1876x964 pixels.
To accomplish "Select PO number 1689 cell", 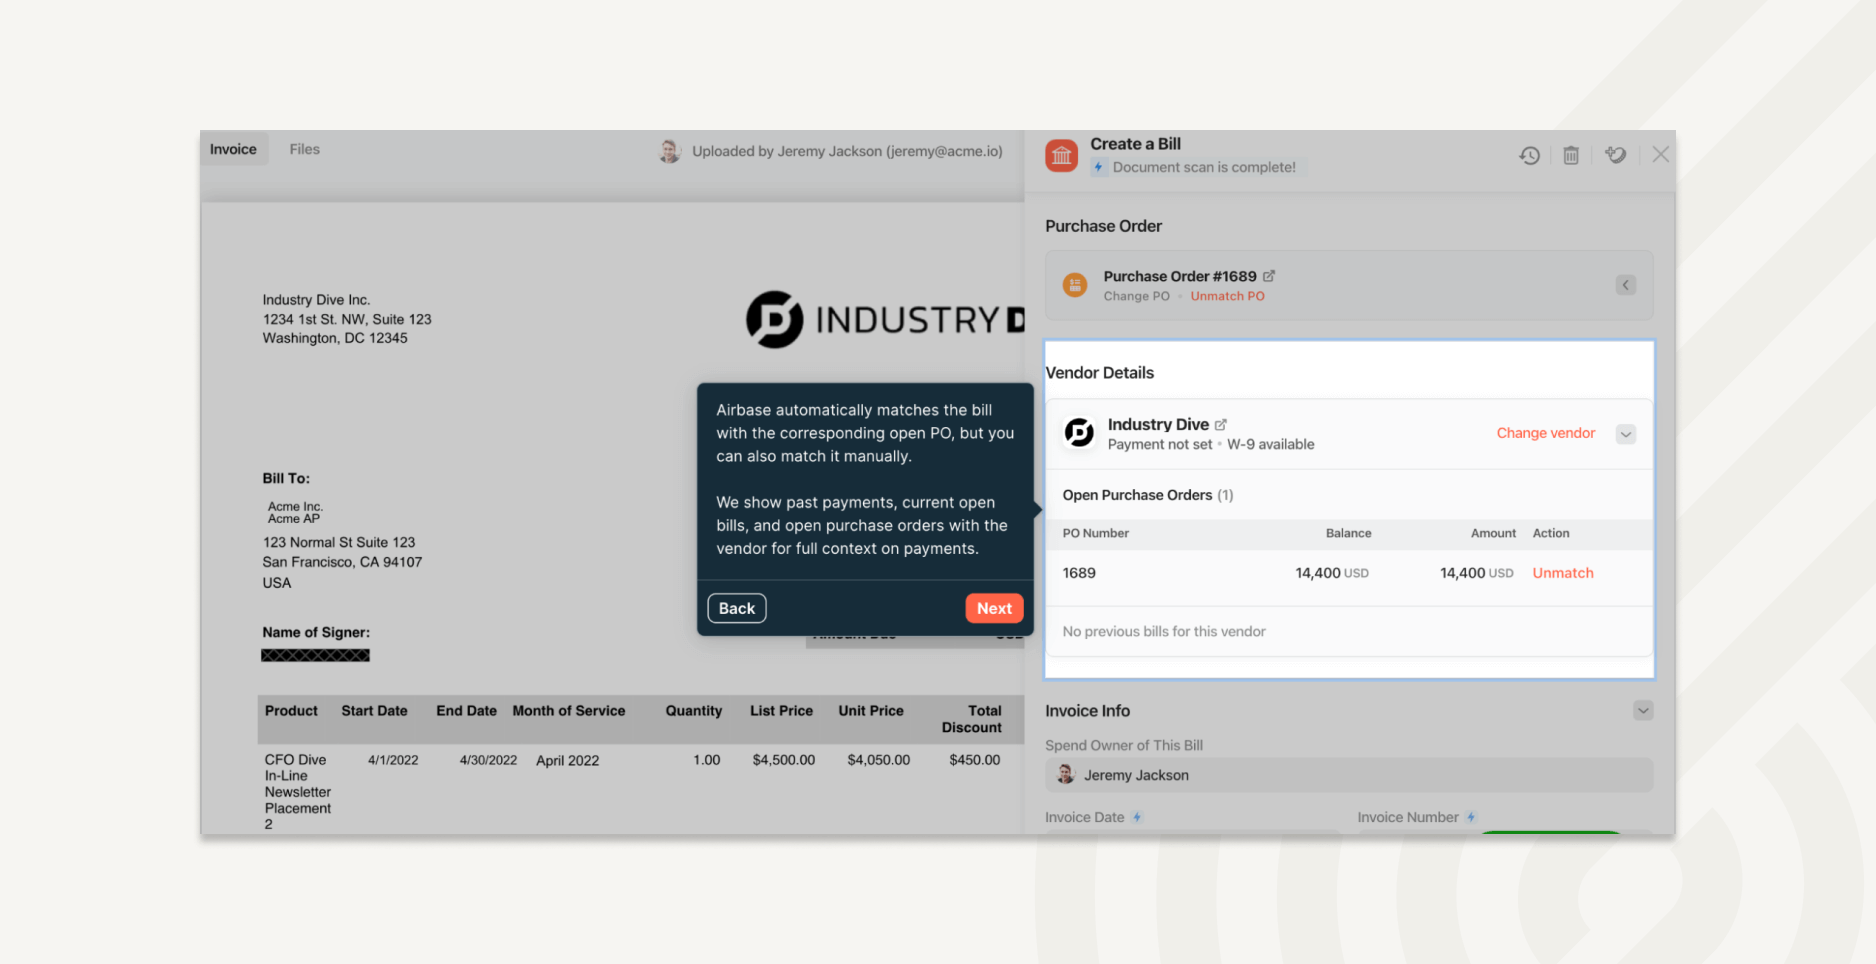I will [1079, 573].
